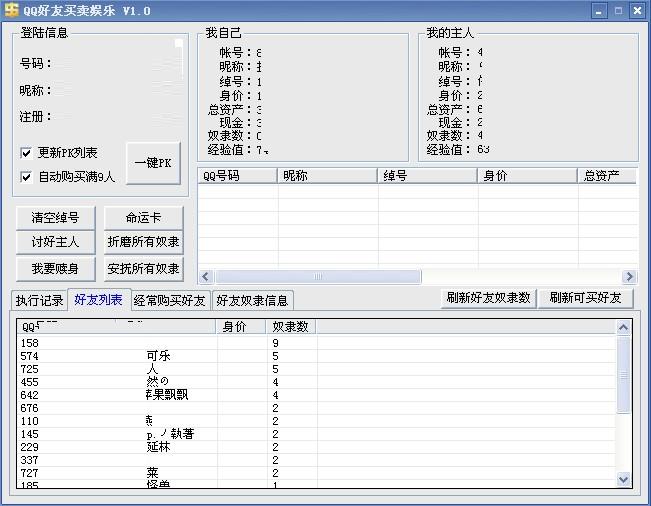
Task: Select friend row 642 果飘飘
Action: point(316,395)
